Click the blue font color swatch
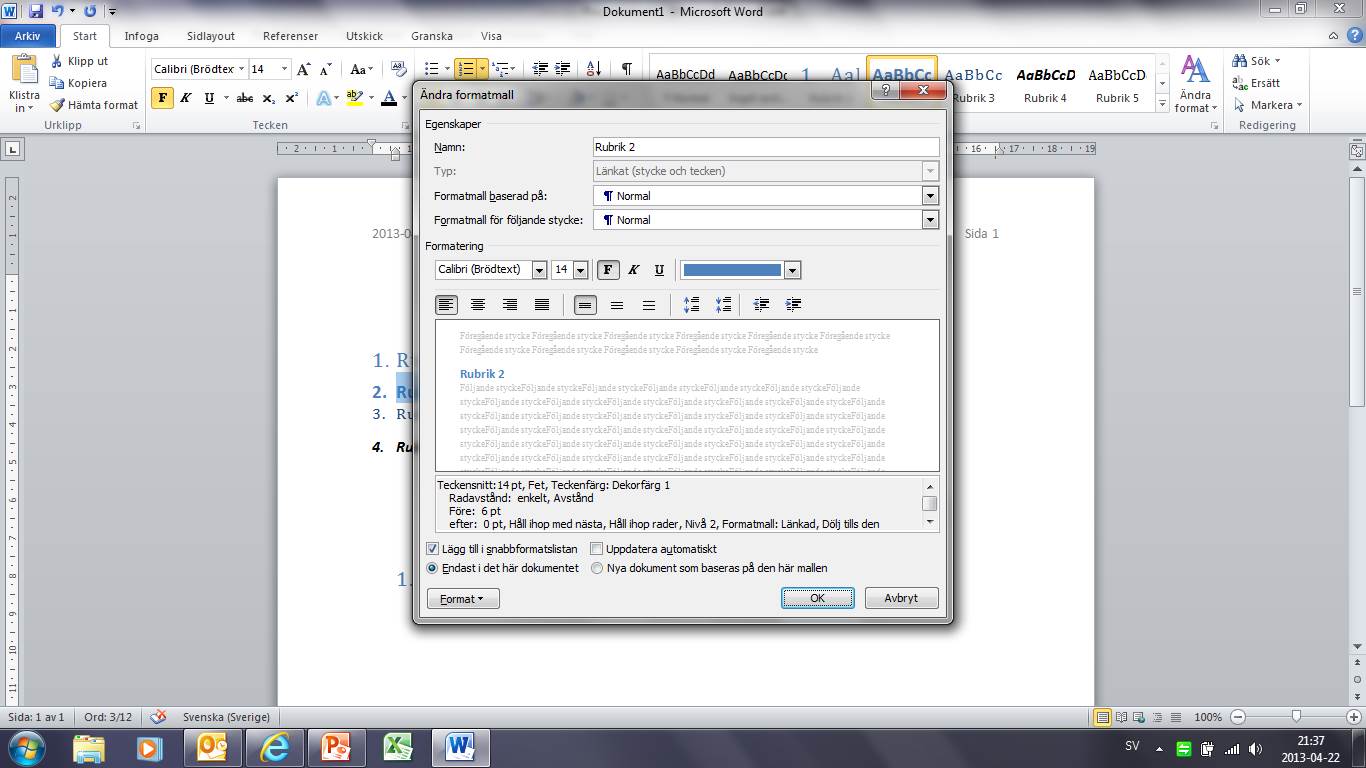1366x768 pixels. 732,270
